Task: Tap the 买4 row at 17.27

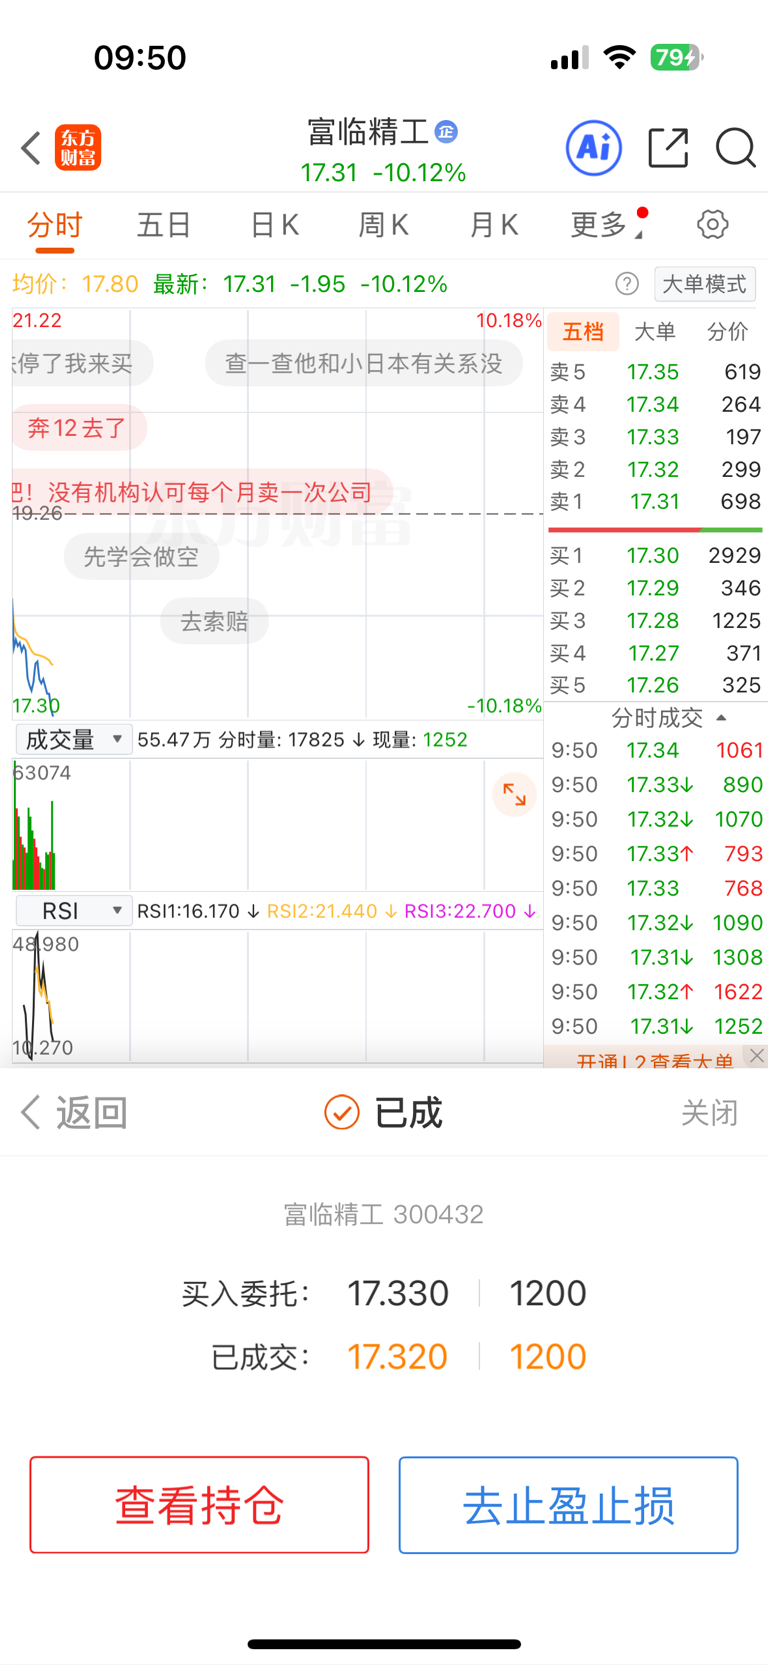Action: pos(655,653)
